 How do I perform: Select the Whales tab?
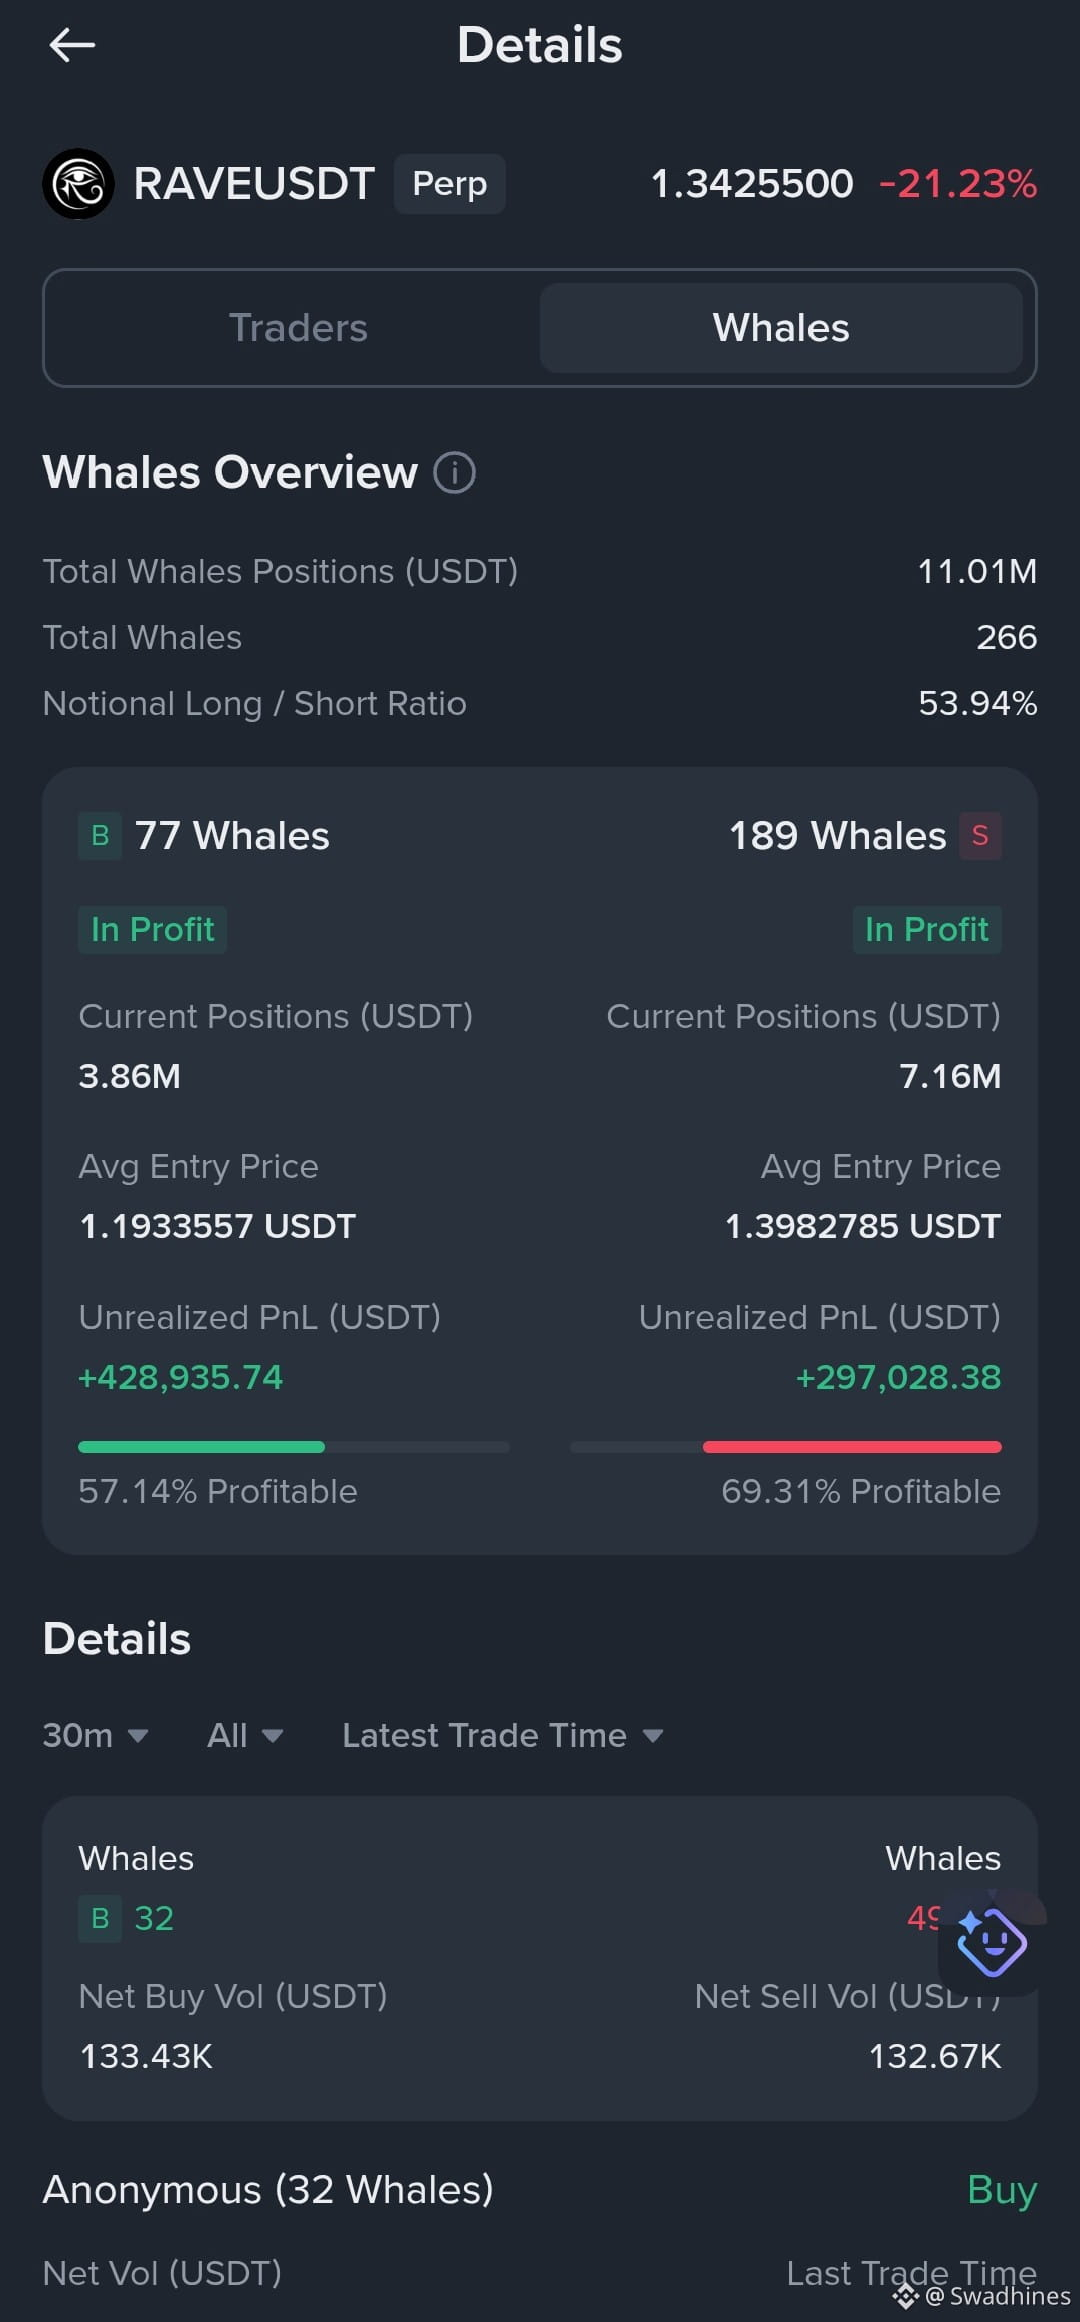point(781,328)
